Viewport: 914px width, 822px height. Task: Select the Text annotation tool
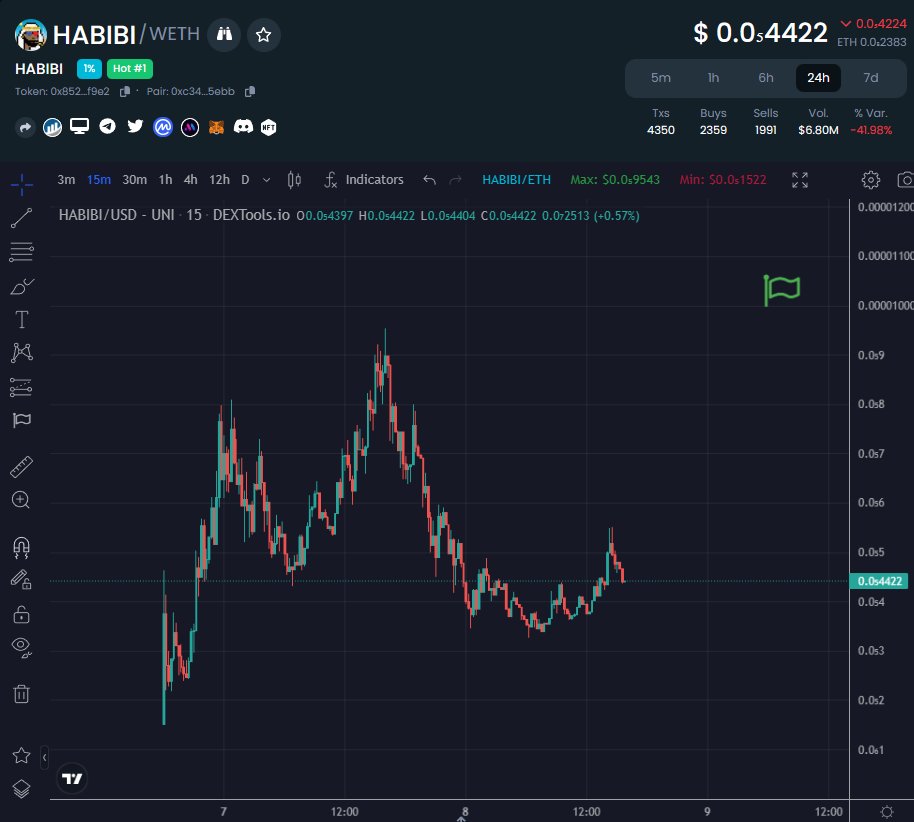click(21, 319)
